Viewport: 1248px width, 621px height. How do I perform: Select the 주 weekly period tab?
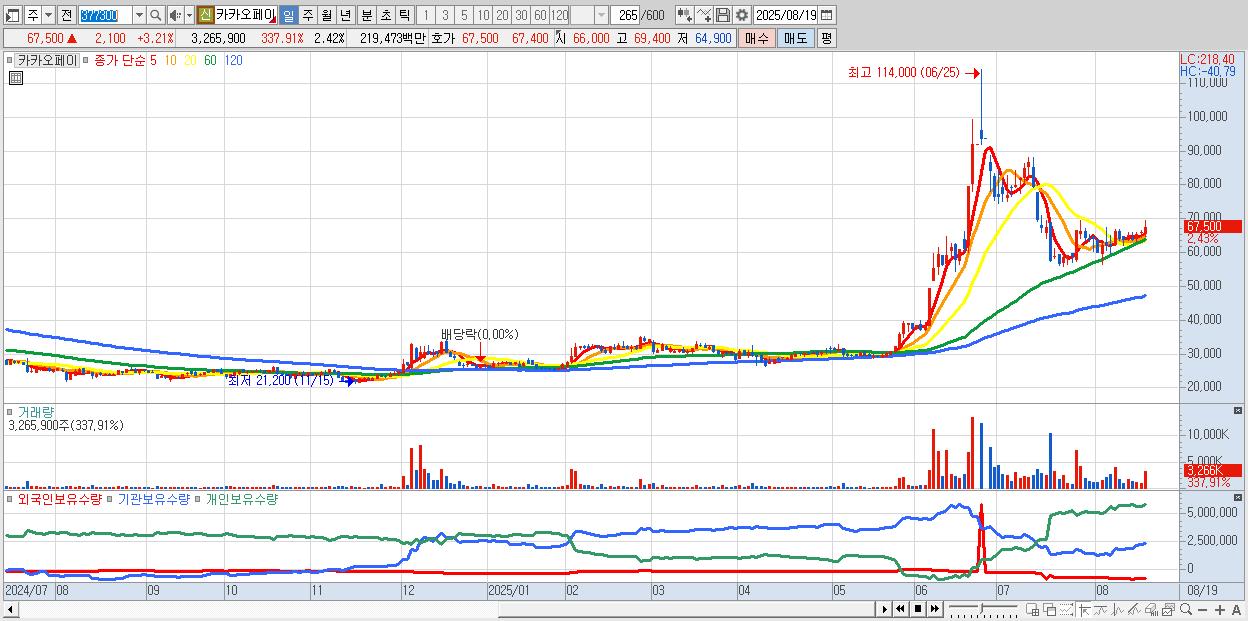306,15
